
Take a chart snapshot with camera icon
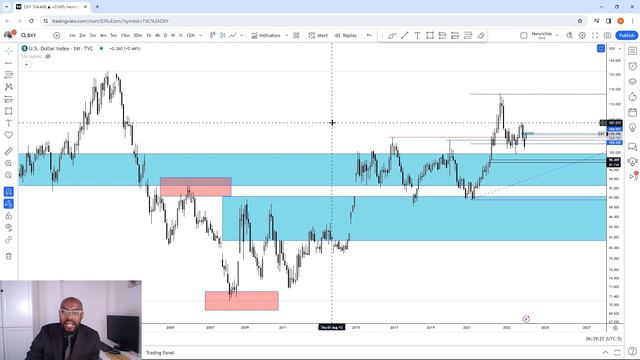click(608, 36)
